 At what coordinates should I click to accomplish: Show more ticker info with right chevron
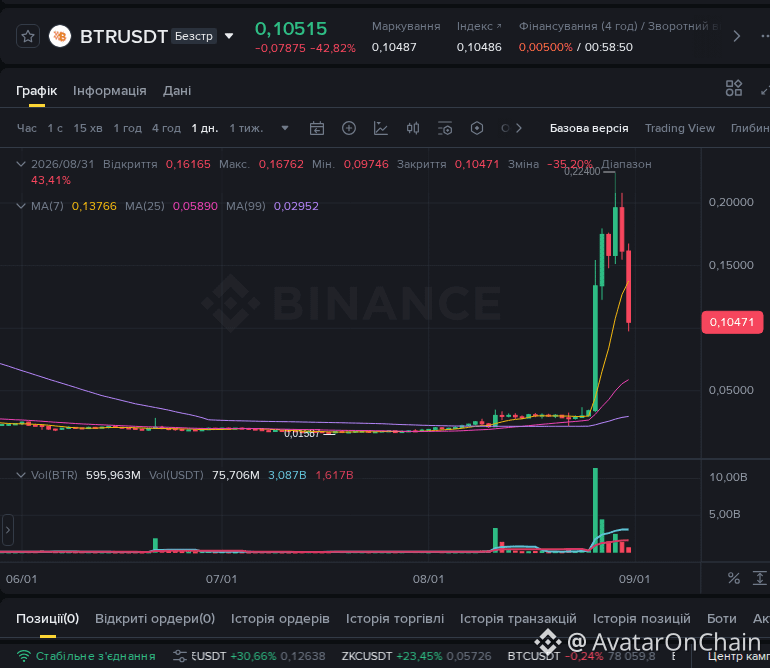point(736,36)
